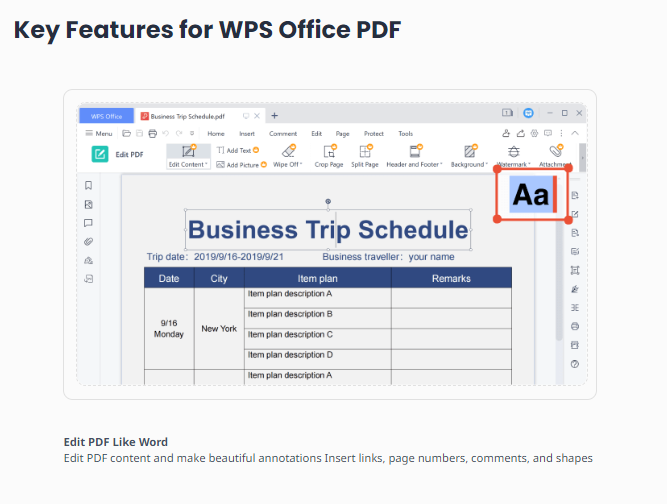Click the help icon in right sidebar
This screenshot has height=504, width=667.
pos(575,364)
